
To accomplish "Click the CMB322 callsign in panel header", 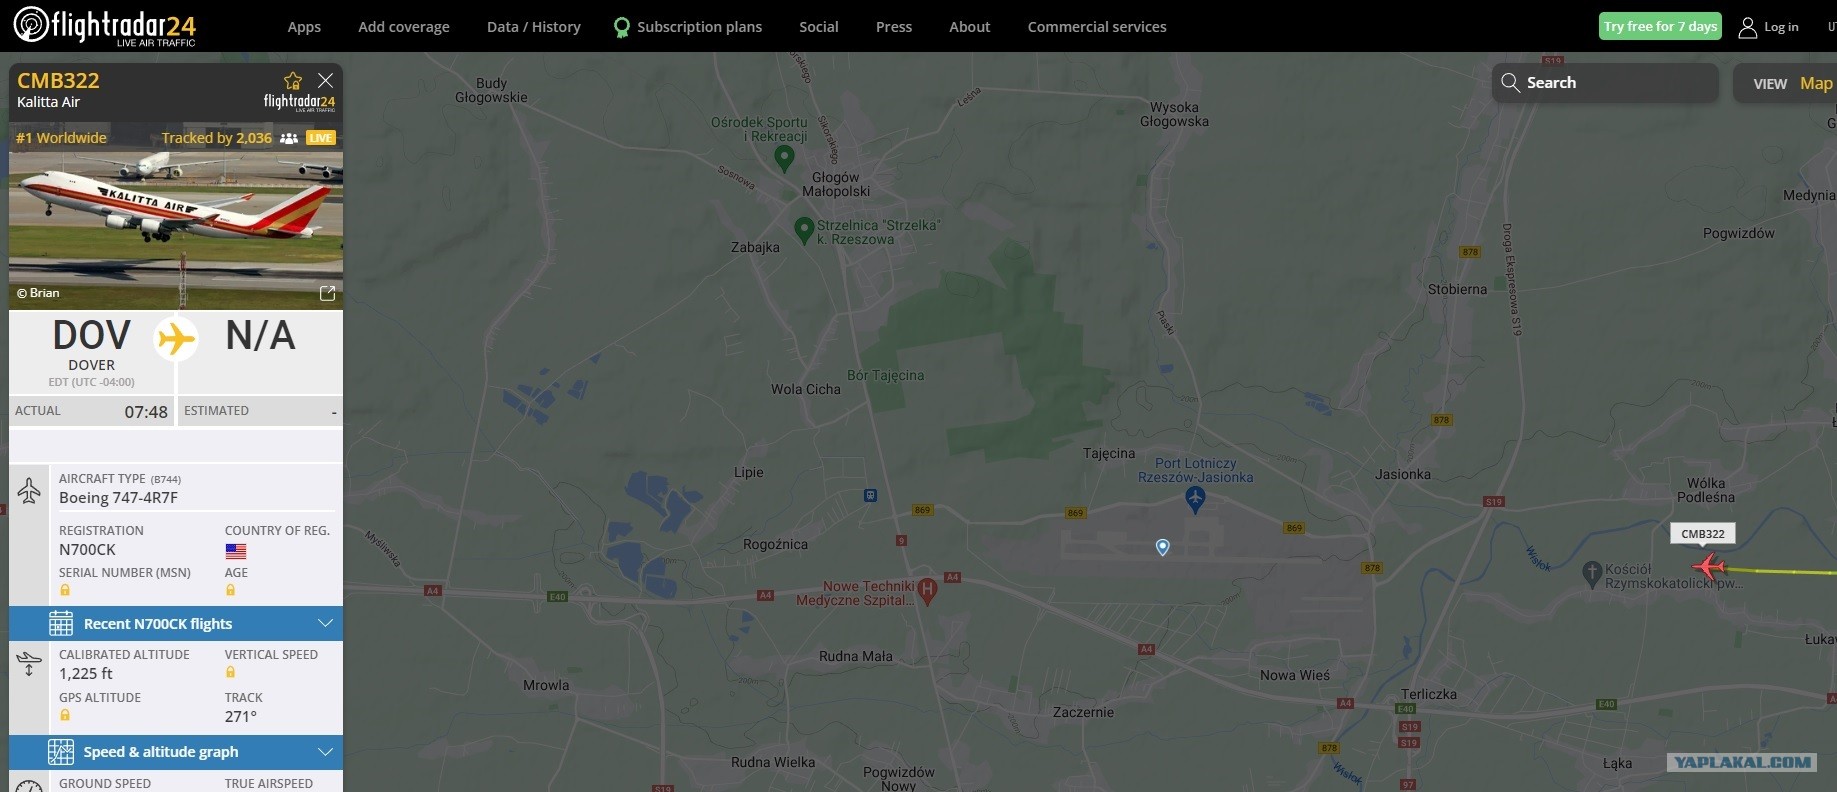I will click(x=58, y=81).
